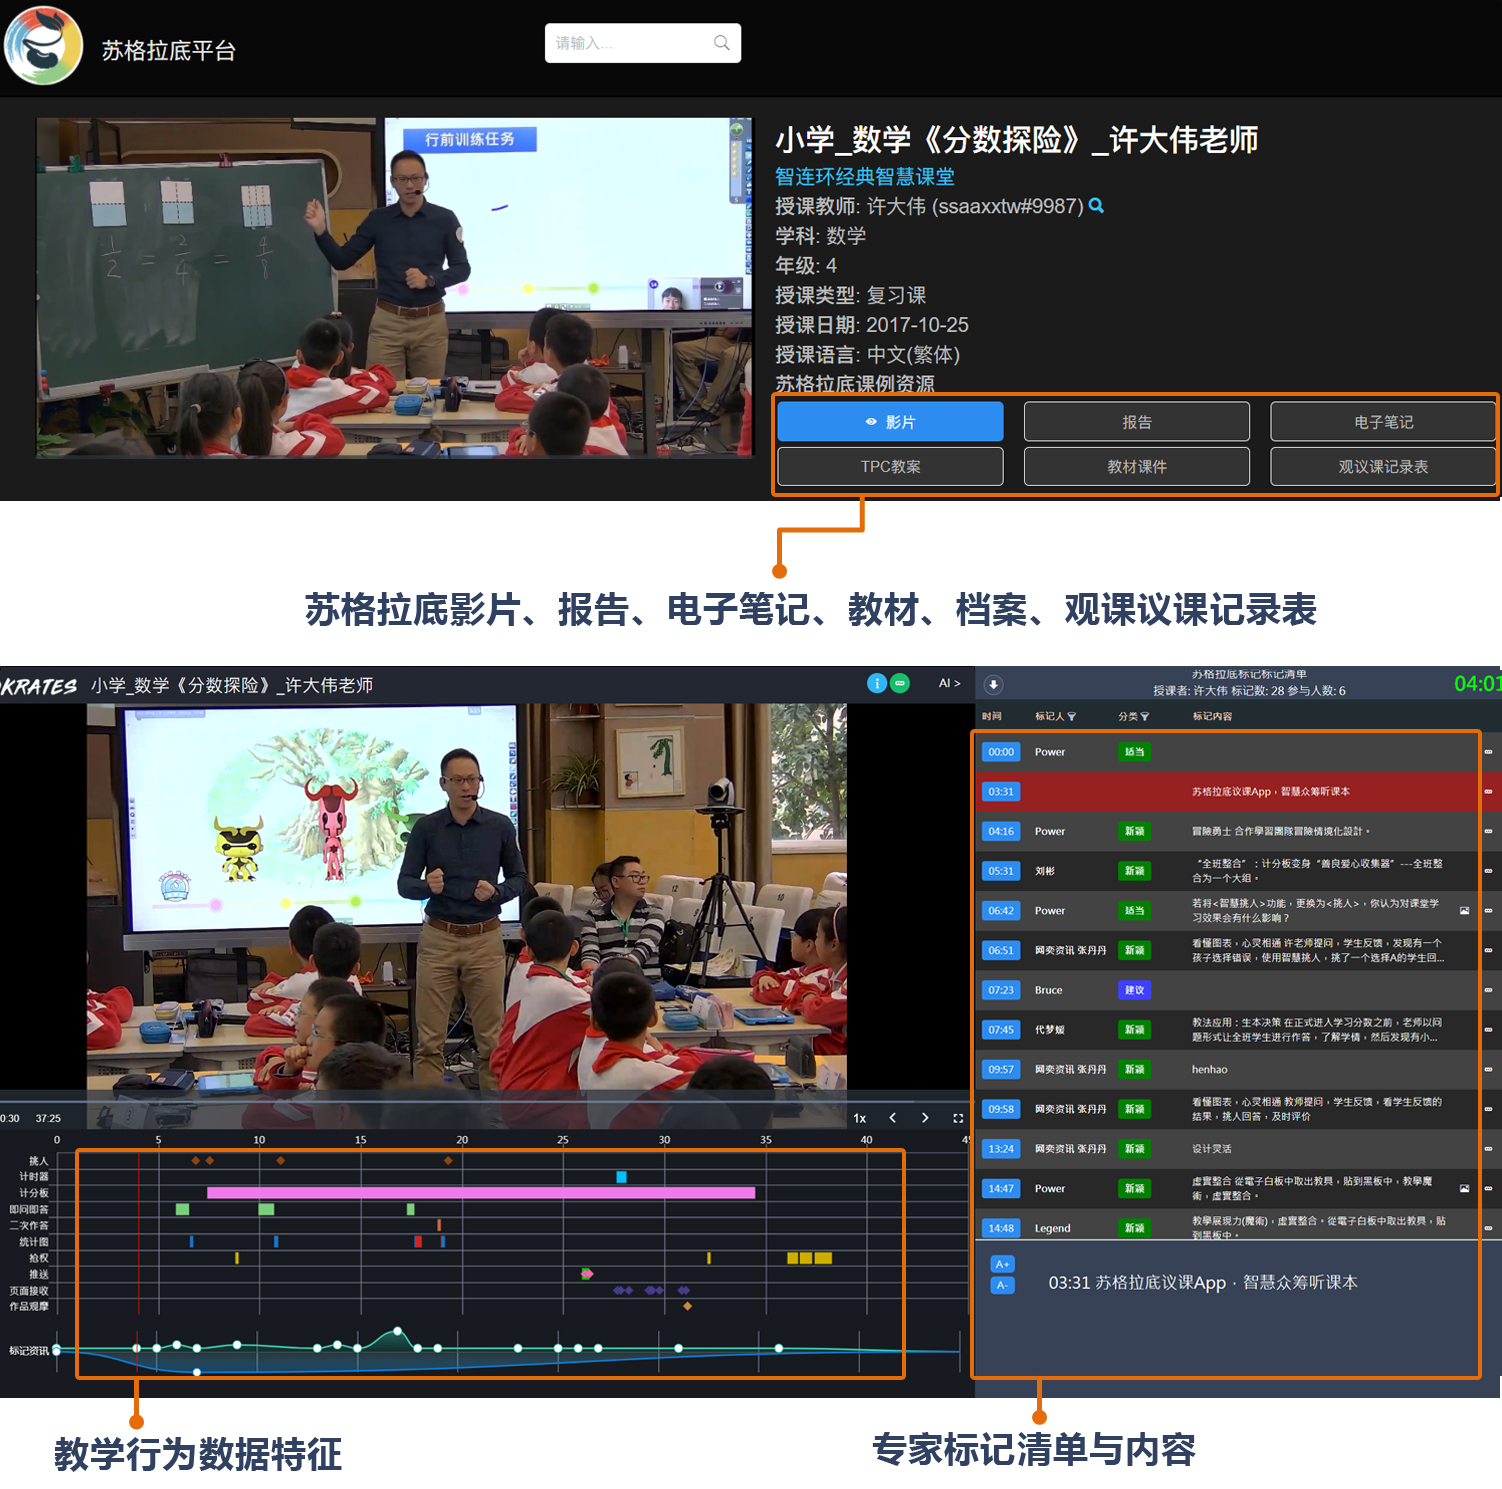
Task: Jump to the 04:16 marker timestamp
Action: pyautogui.click(x=1001, y=832)
